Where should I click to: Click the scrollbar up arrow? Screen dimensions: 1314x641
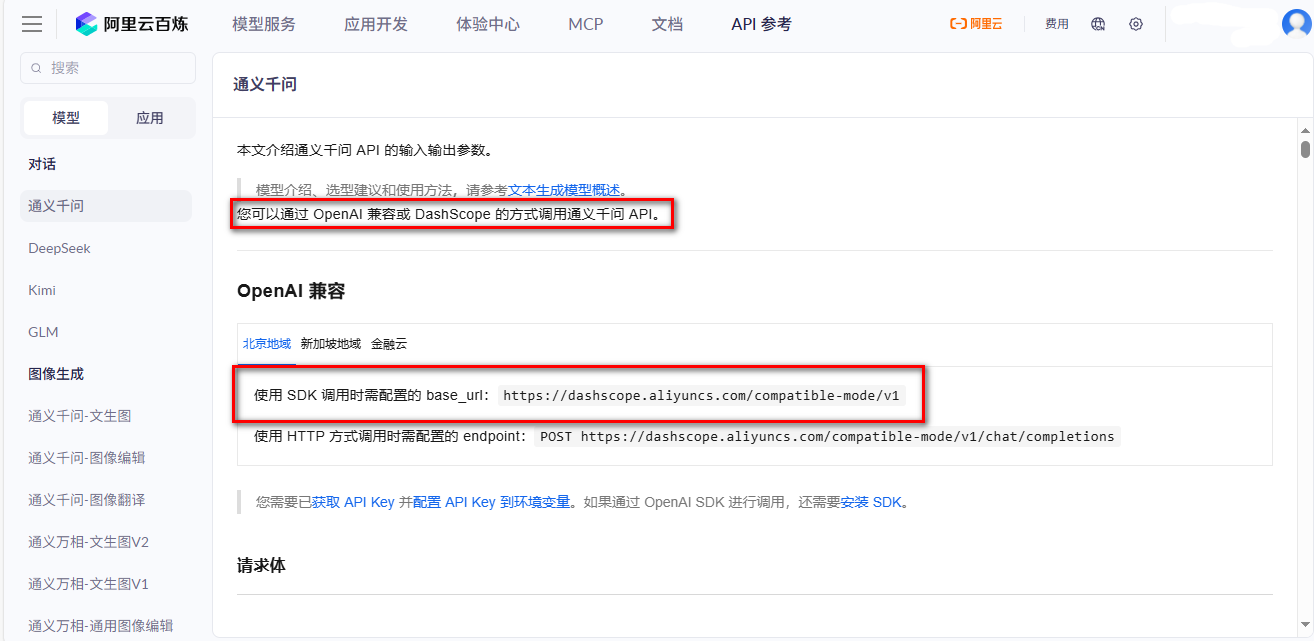[x=1305, y=130]
